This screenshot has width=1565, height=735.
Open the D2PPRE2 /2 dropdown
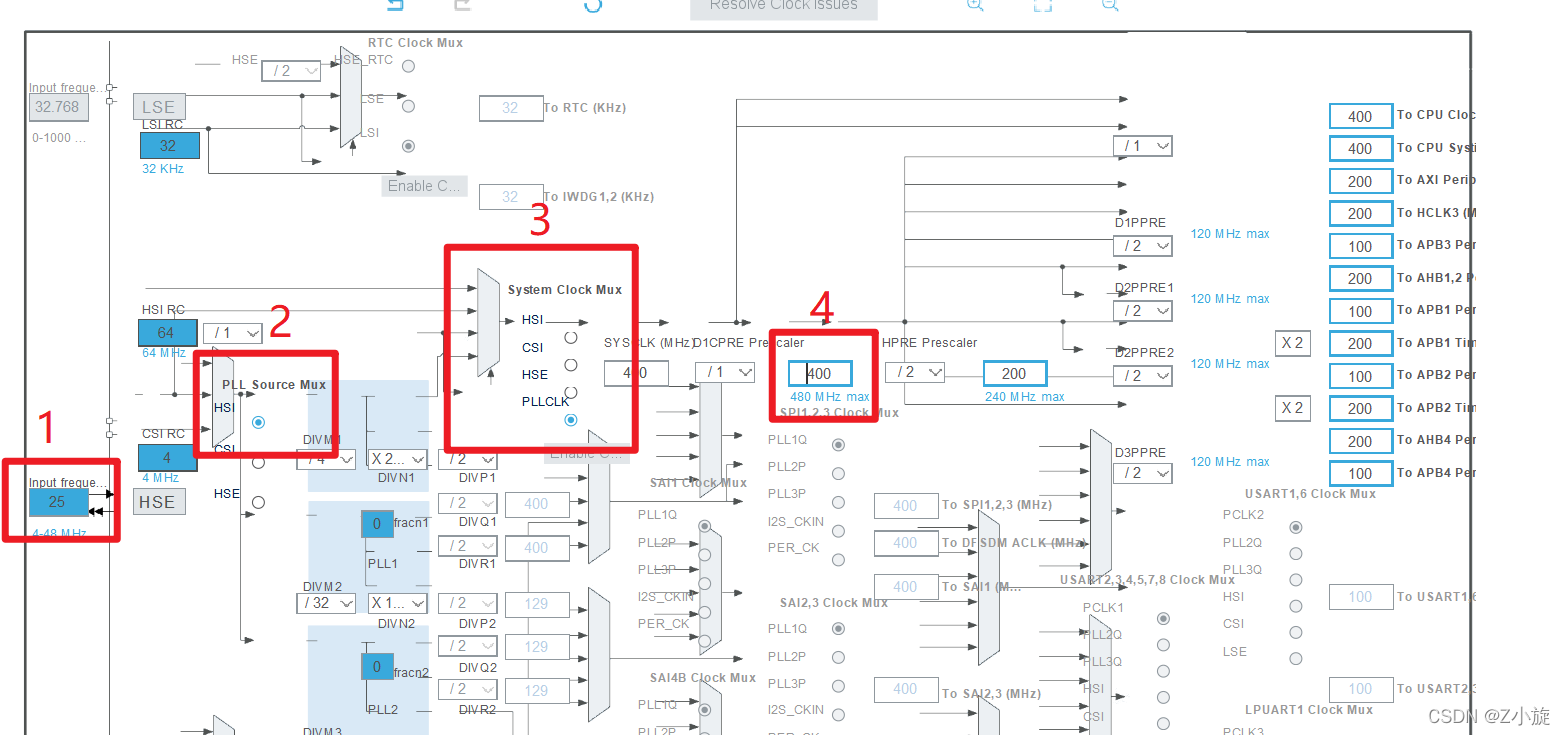pos(1143,376)
